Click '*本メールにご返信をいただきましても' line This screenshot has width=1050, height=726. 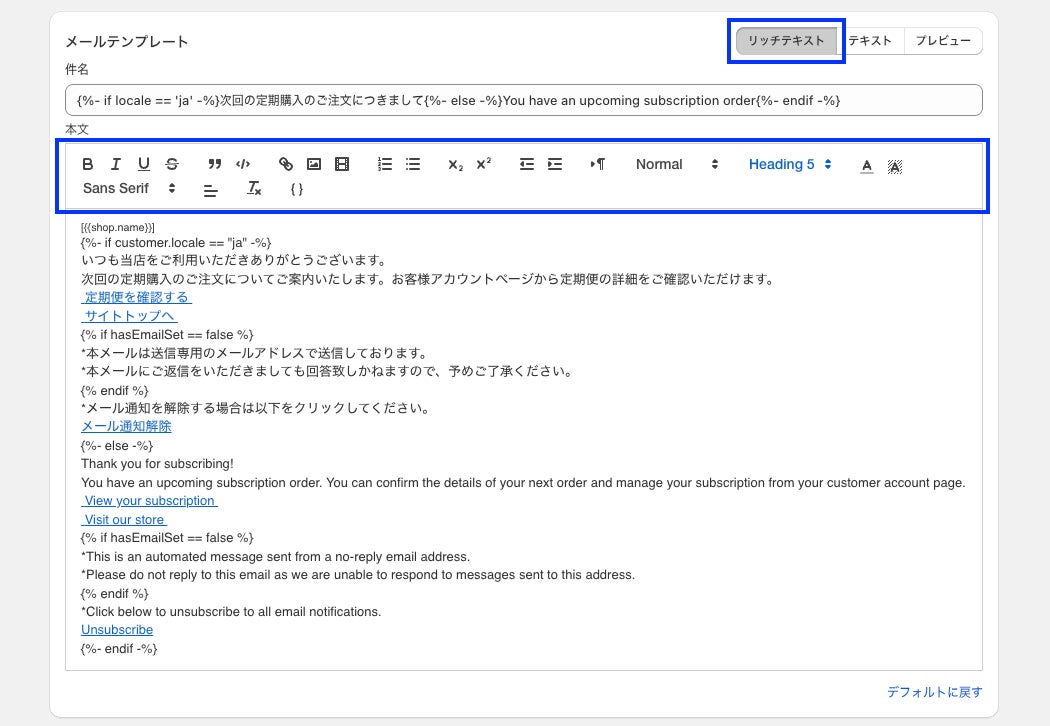[x=328, y=371]
